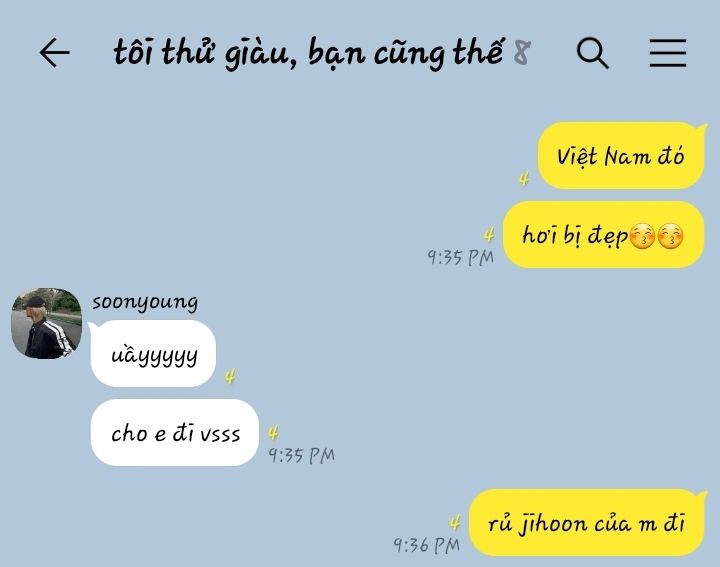Tap unread count 4 beside "rủ jihoon" message
The width and height of the screenshot is (720, 567).
pos(455,522)
